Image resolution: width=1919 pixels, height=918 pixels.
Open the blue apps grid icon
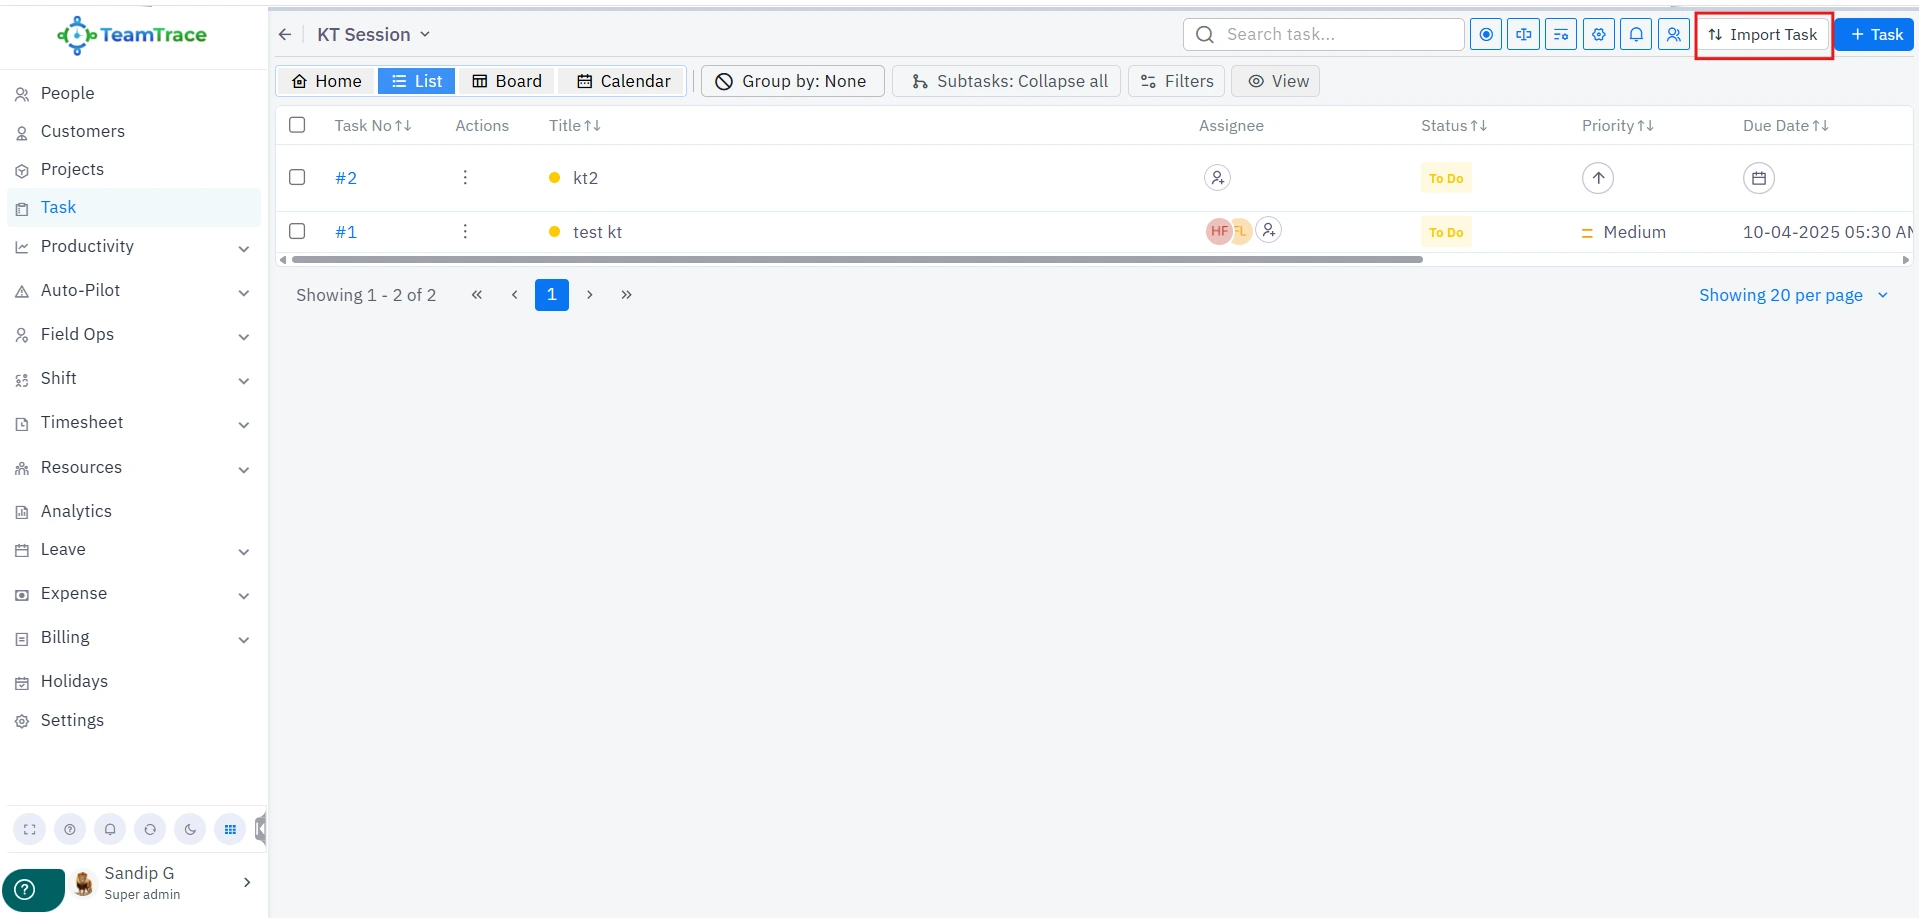pos(230,829)
